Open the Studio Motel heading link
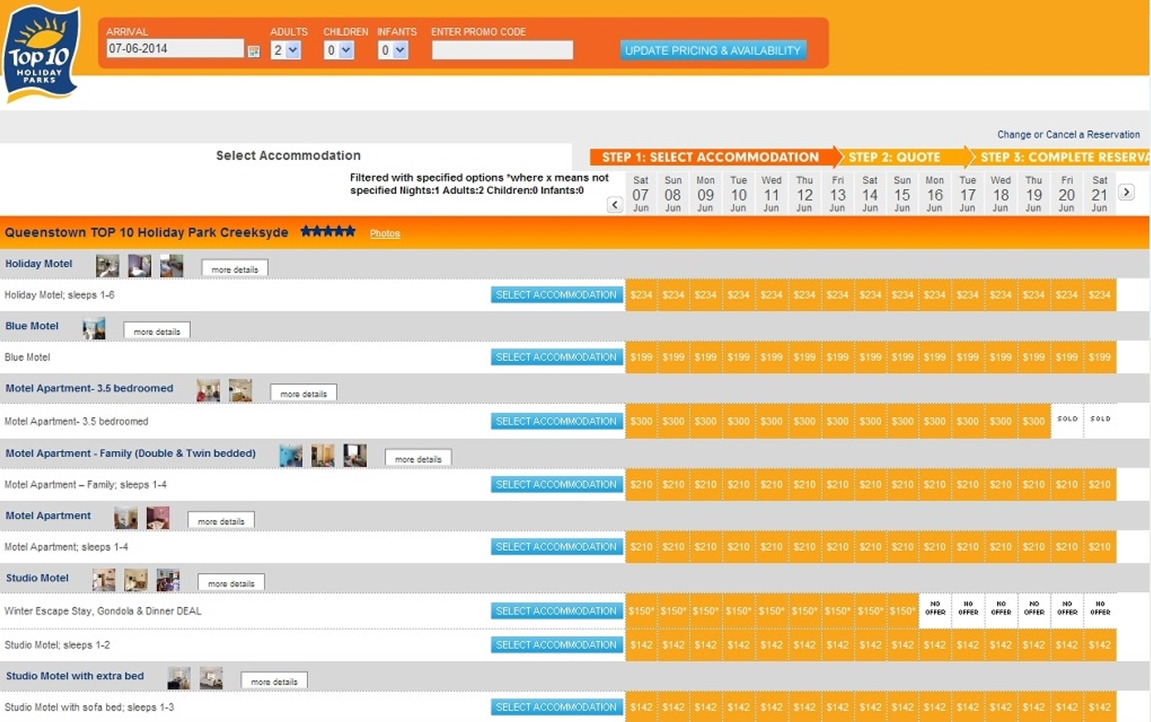This screenshot has height=722, width=1151. click(x=37, y=577)
